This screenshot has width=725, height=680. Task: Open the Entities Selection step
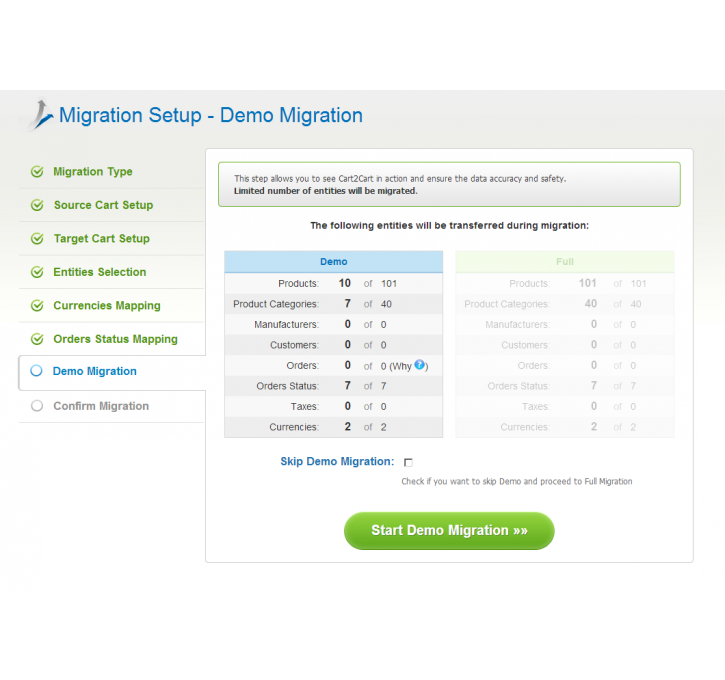(99, 272)
